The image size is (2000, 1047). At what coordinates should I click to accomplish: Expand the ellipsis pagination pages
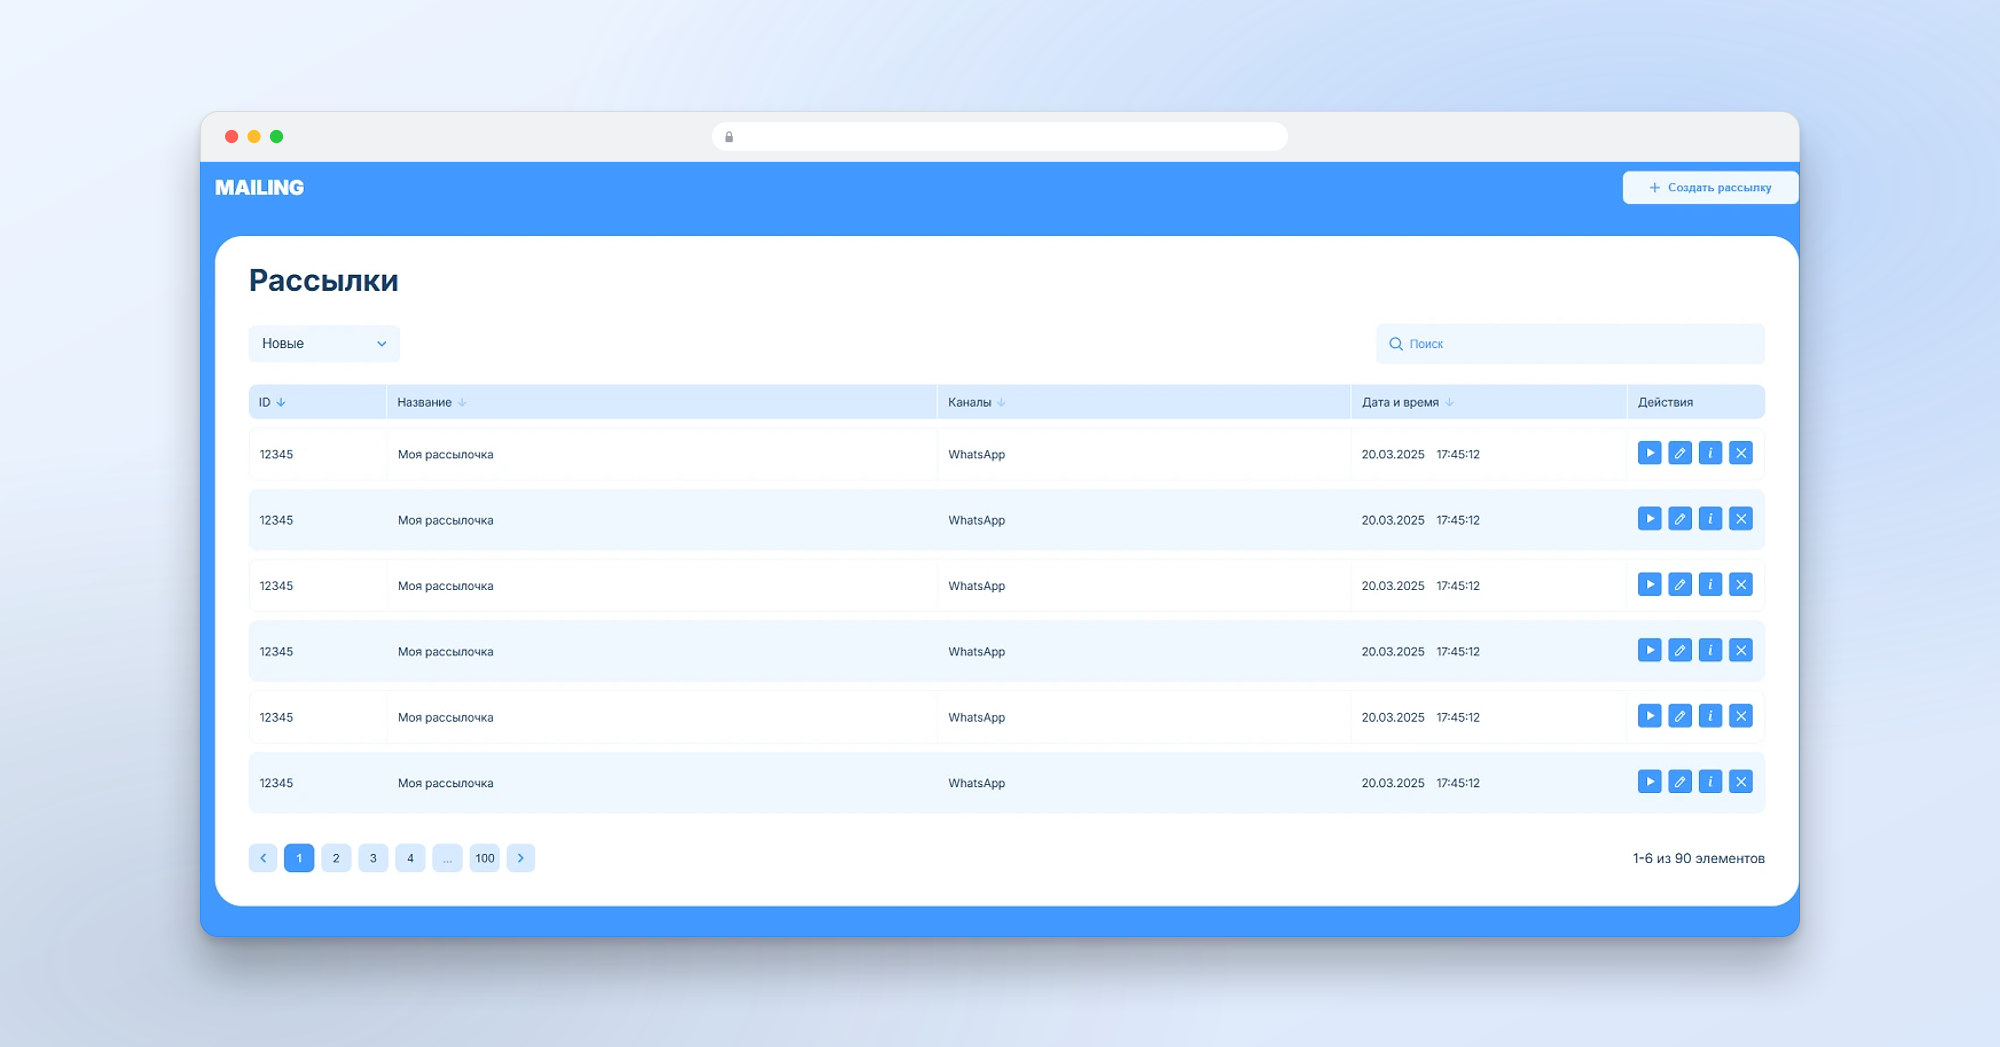(447, 858)
